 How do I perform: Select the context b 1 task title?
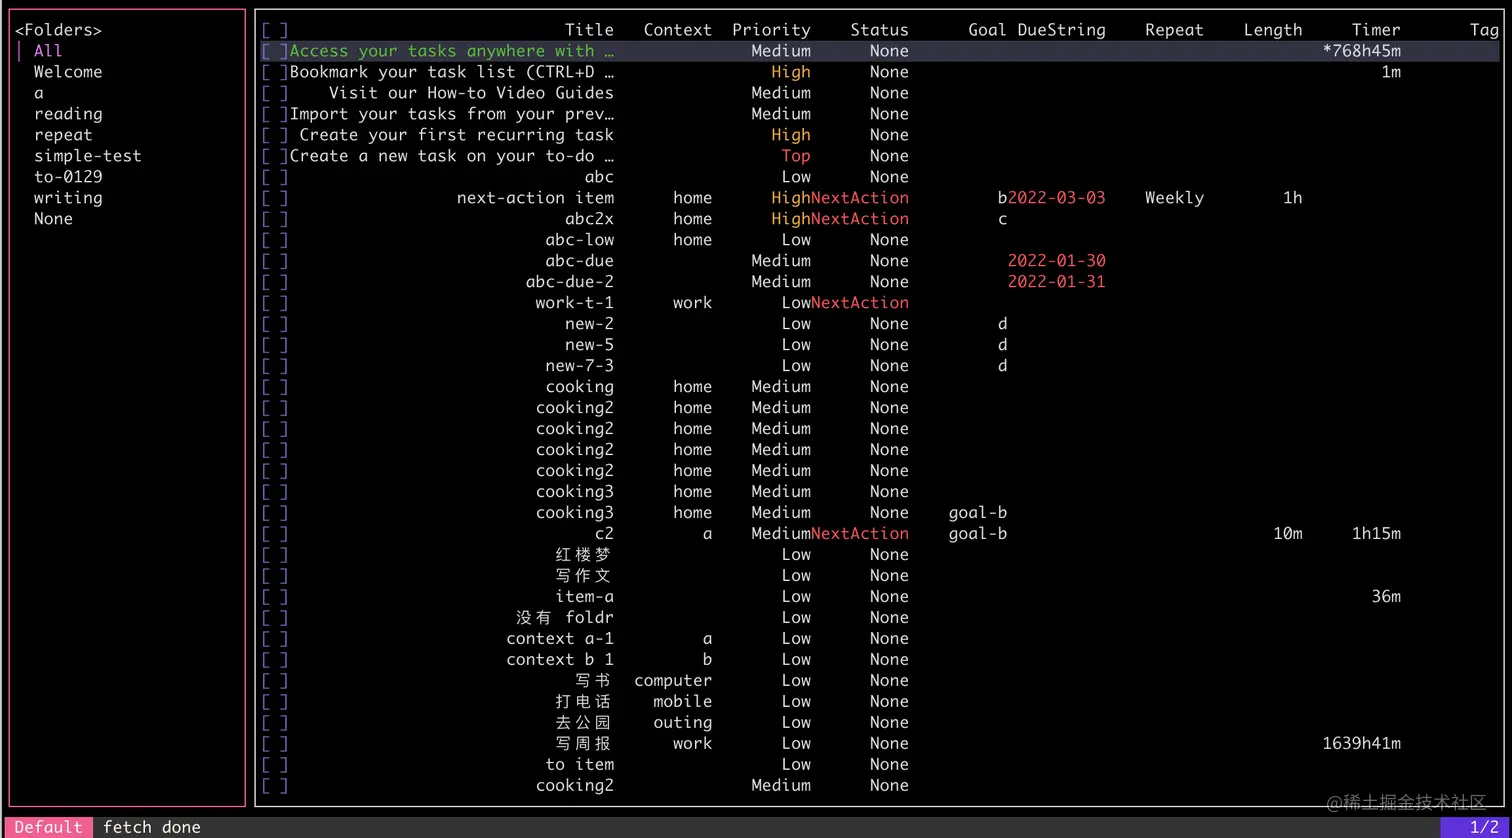point(560,660)
